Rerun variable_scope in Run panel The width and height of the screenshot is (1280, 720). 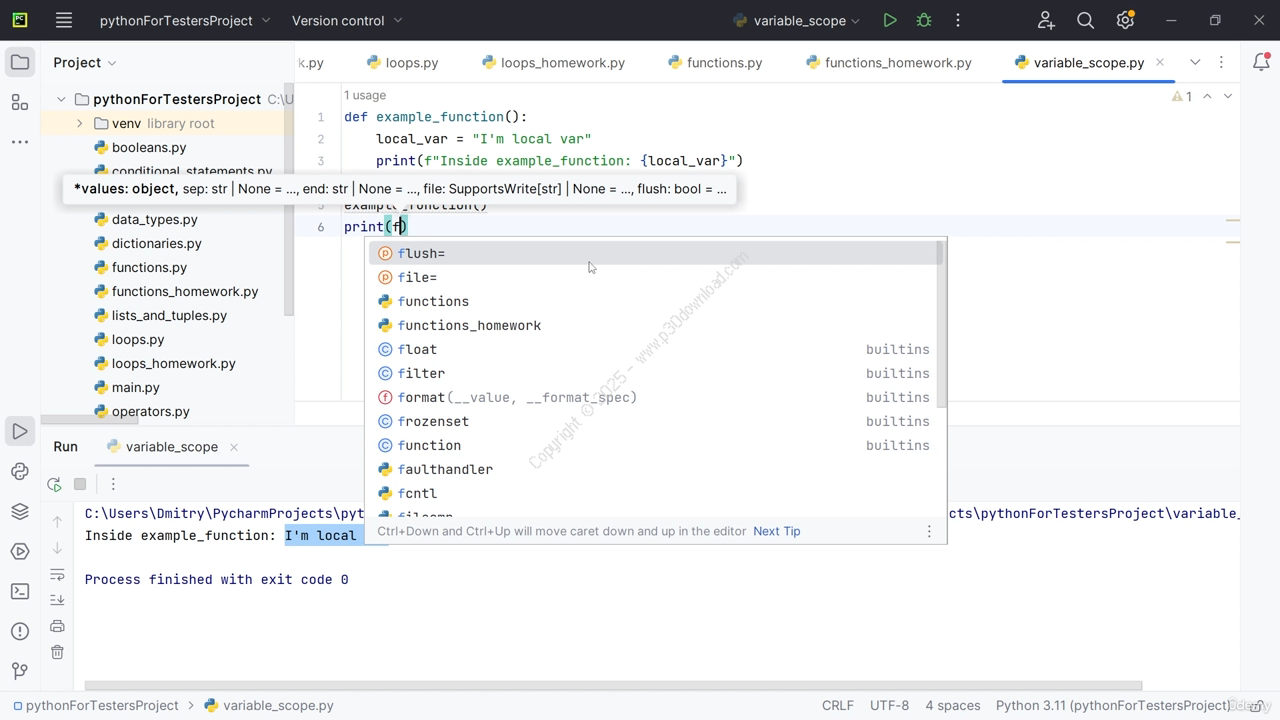(54, 484)
